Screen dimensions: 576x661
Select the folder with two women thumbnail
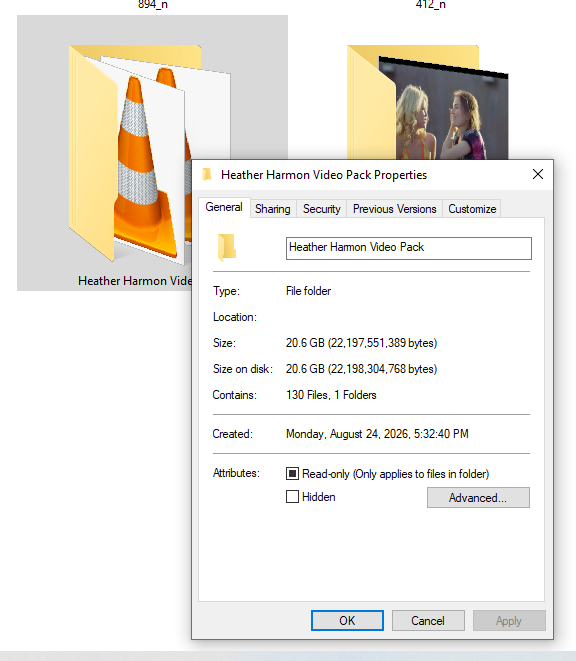[x=428, y=102]
